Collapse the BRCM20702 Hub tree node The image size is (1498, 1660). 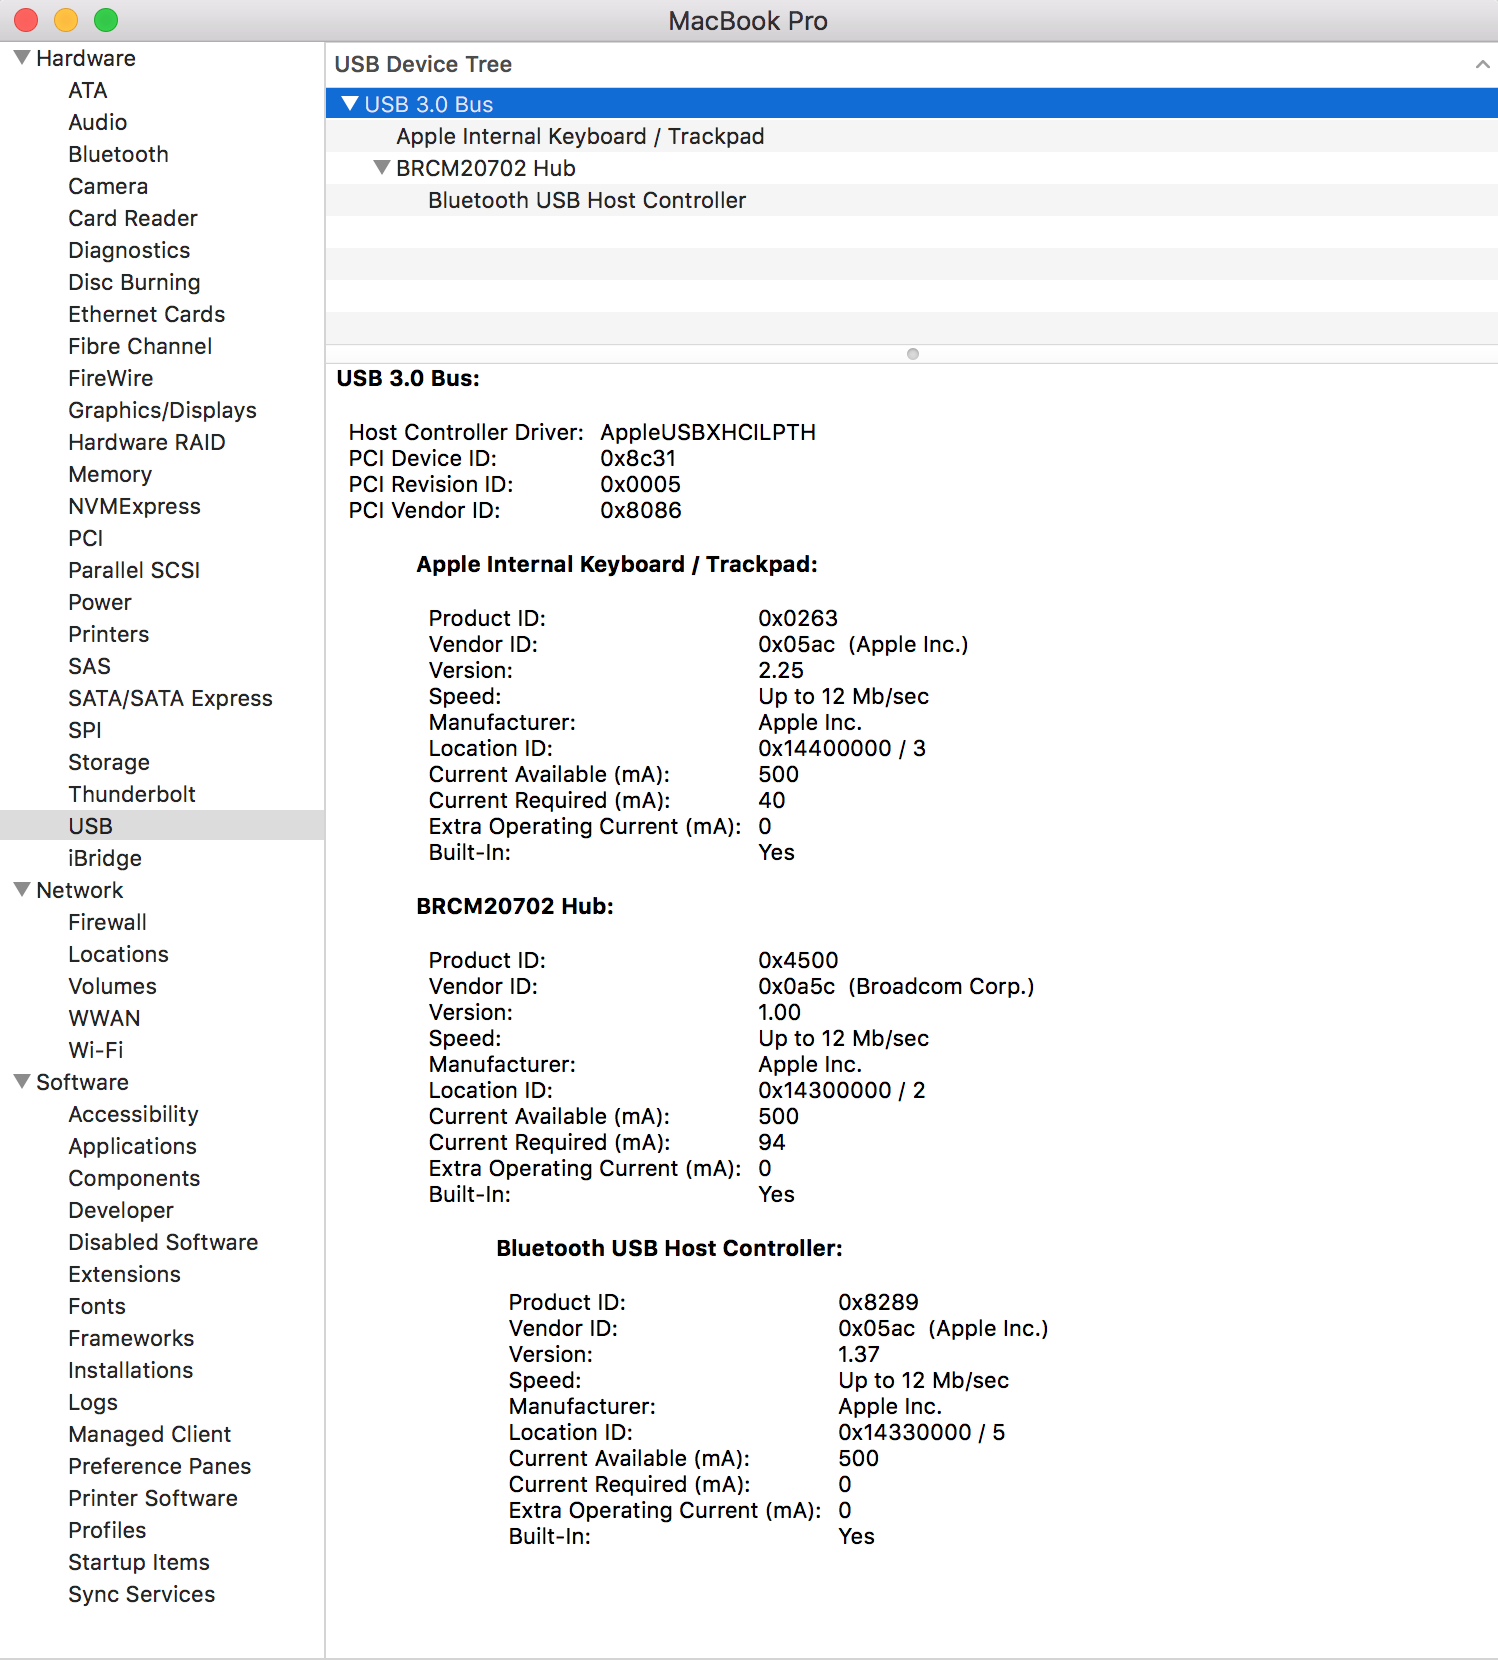click(382, 168)
